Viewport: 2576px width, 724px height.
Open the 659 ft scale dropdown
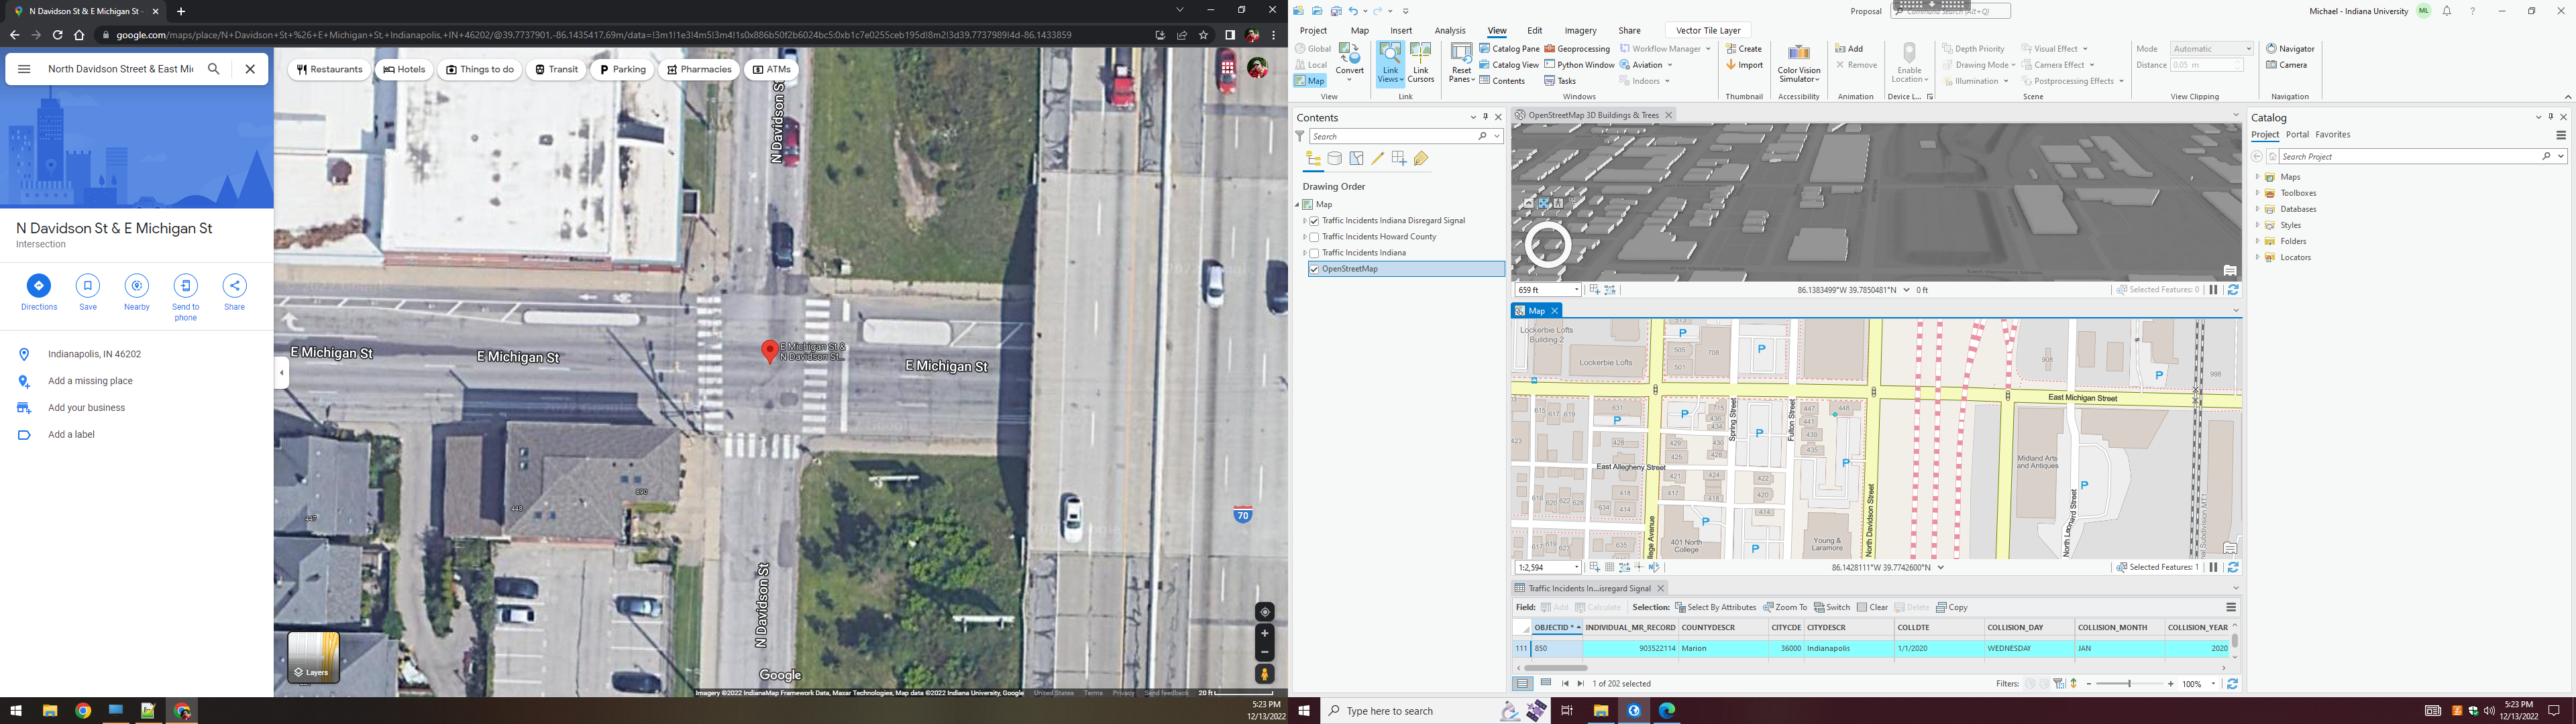(x=1576, y=290)
